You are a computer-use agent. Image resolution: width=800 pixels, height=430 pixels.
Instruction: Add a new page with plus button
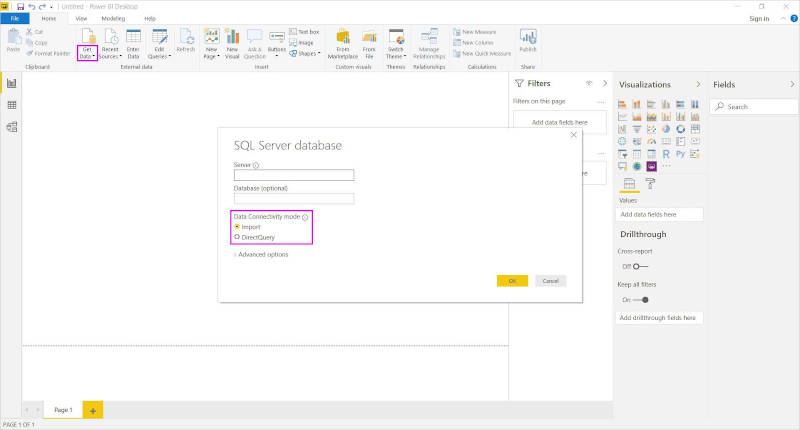point(93,411)
